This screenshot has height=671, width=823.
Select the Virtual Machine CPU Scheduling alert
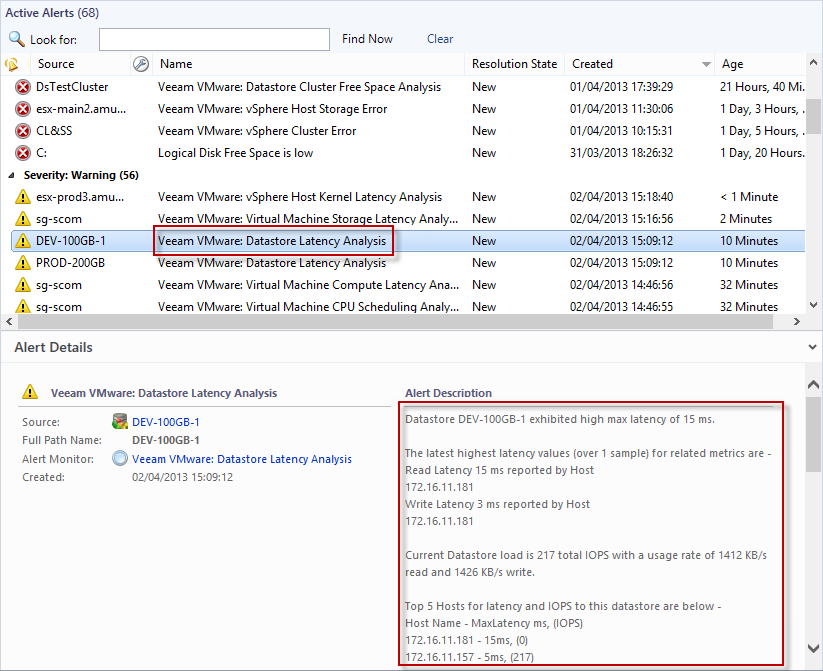click(309, 307)
